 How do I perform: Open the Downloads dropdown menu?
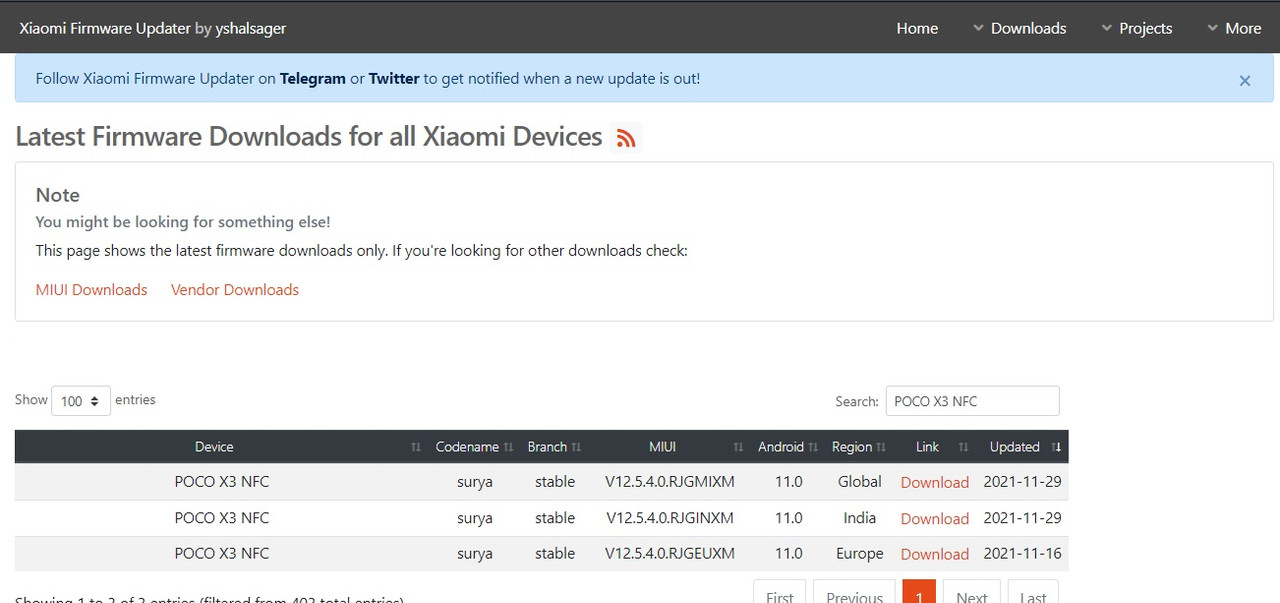(1019, 28)
